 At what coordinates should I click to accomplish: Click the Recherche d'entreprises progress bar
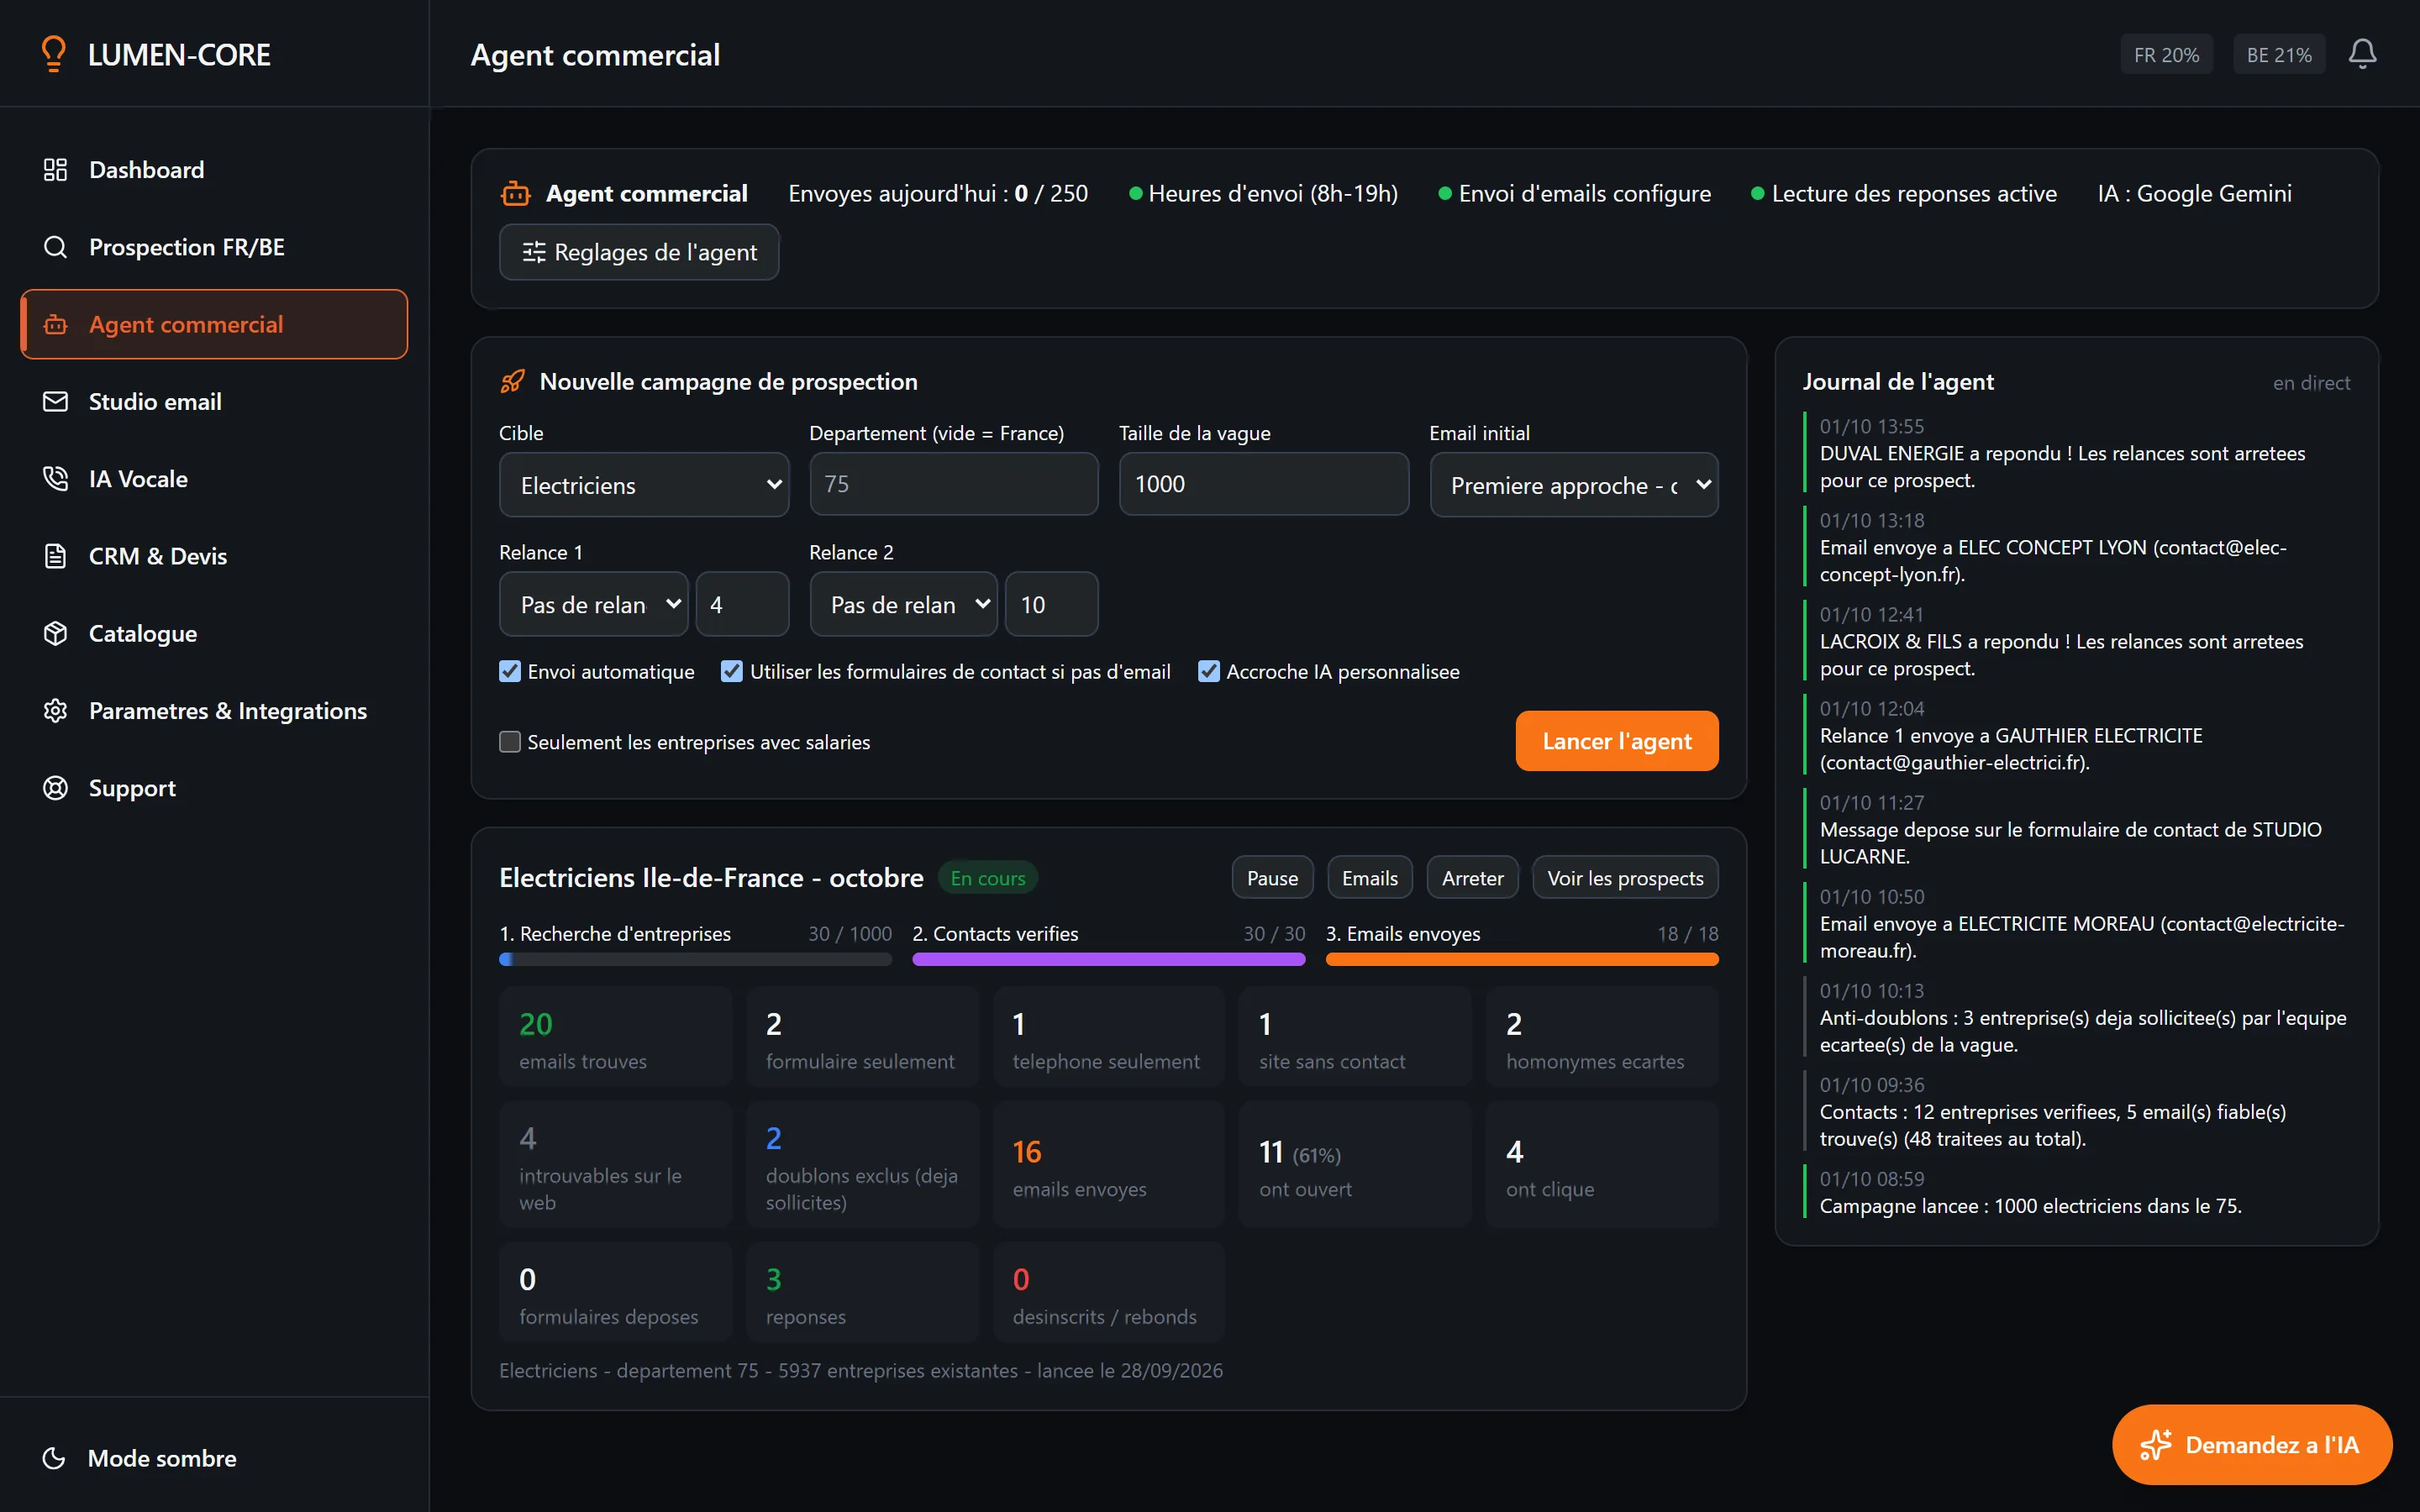pyautogui.click(x=695, y=959)
